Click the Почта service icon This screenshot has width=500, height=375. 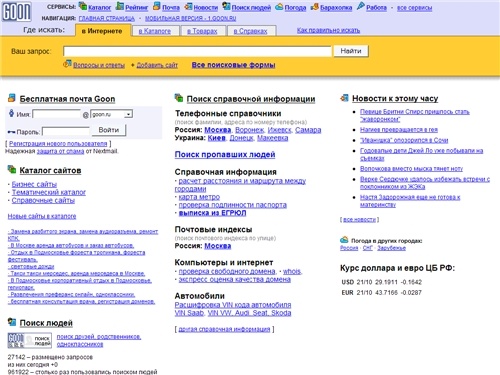click(x=157, y=6)
